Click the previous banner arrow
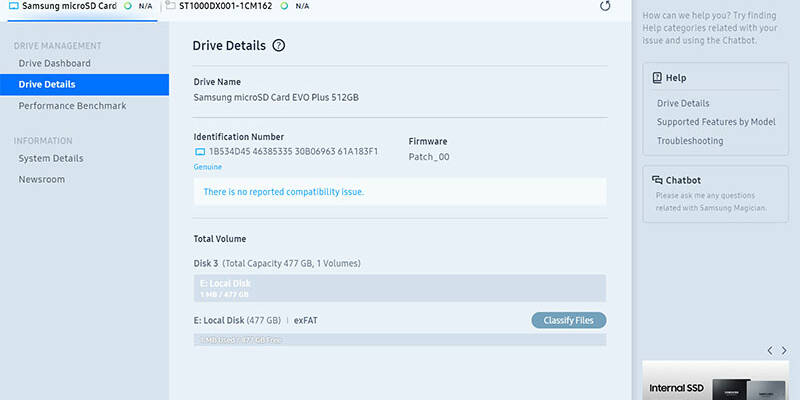 point(770,351)
